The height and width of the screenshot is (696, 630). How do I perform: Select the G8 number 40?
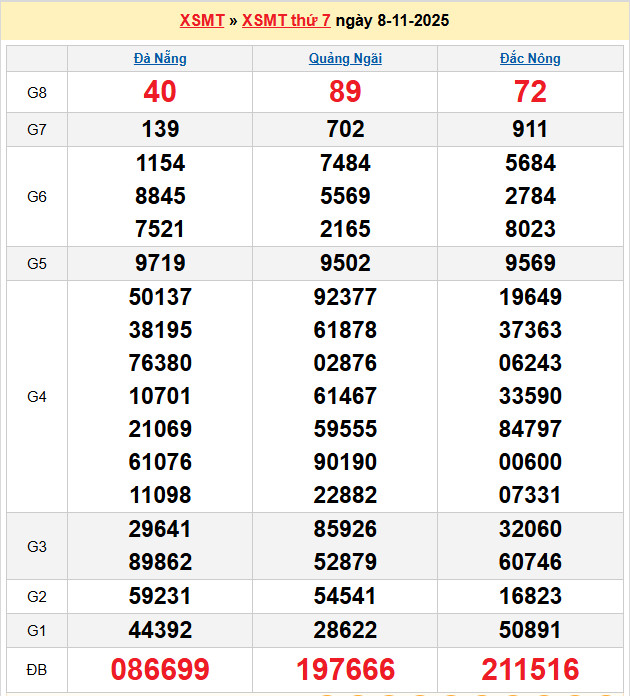click(x=160, y=92)
